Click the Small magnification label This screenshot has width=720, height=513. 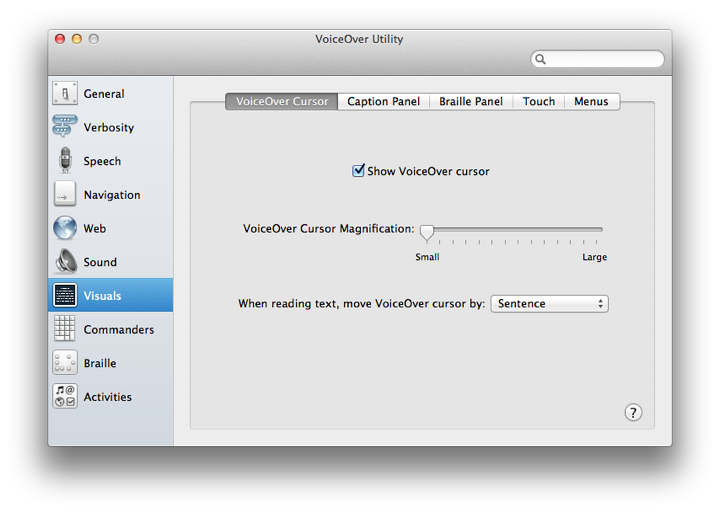[427, 257]
